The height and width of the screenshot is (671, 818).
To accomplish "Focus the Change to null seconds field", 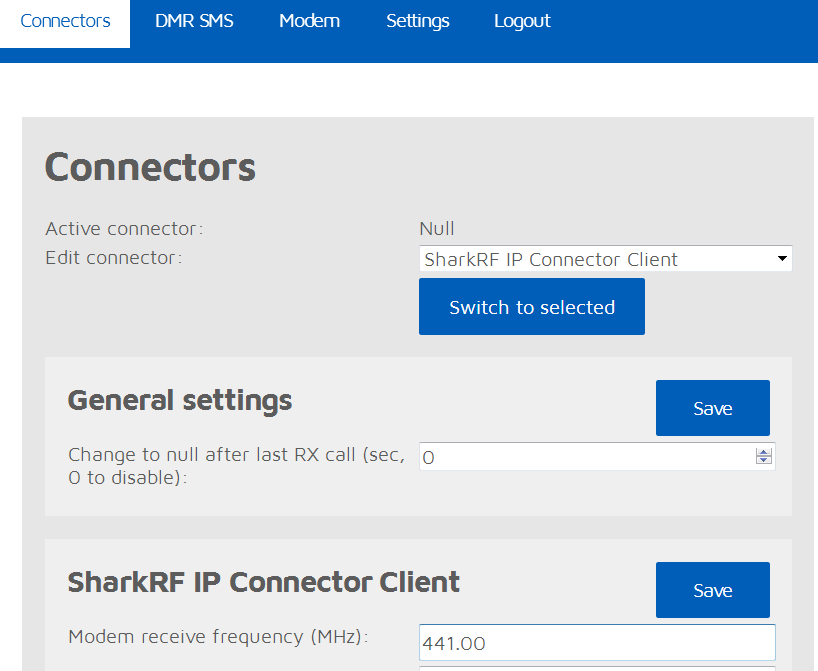I will pyautogui.click(x=597, y=457).
